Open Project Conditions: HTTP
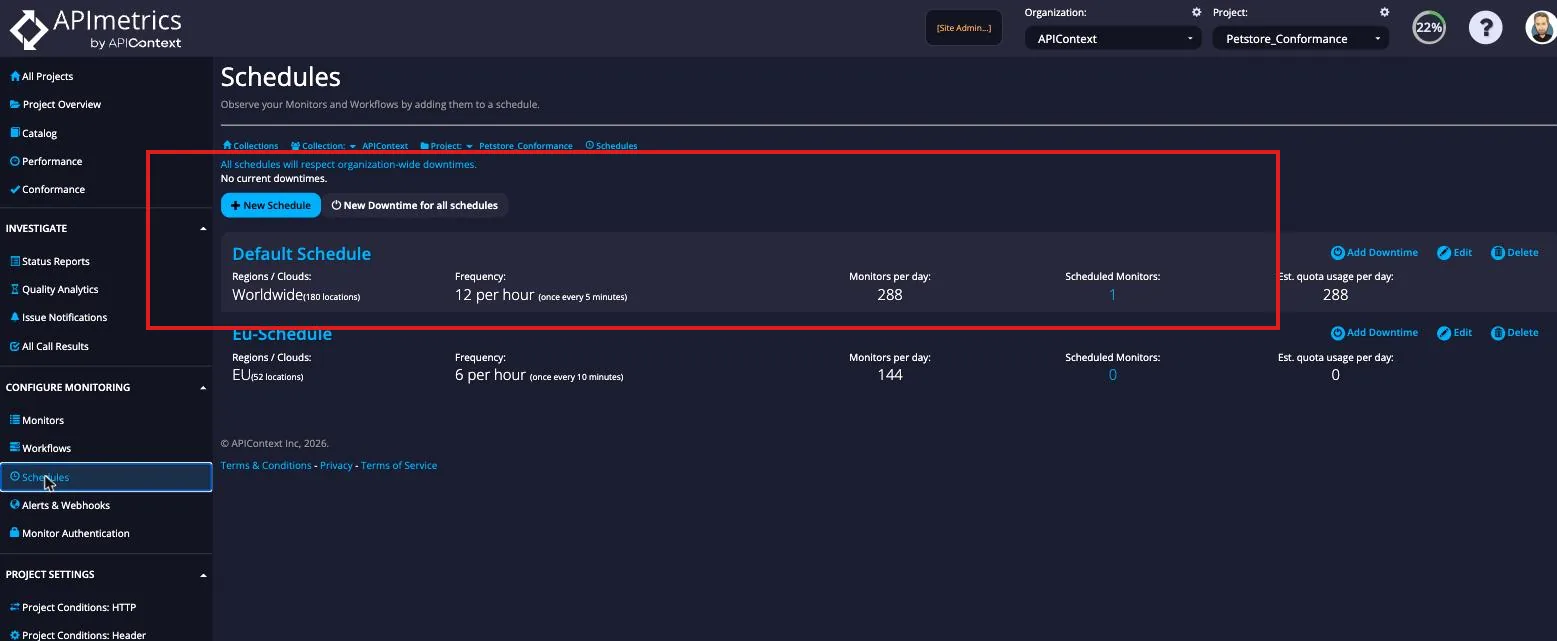Screen dimensions: 1557x641 pos(73,607)
